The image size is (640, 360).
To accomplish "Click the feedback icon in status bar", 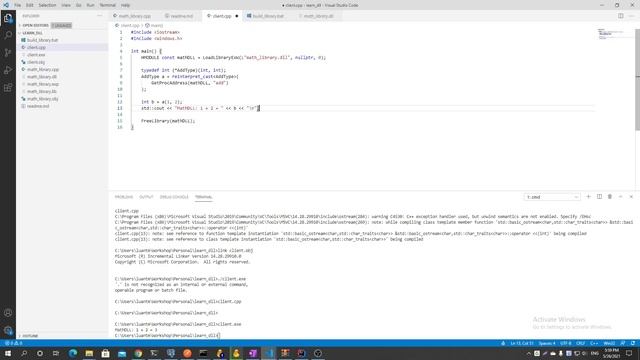I will click(x=623, y=343).
